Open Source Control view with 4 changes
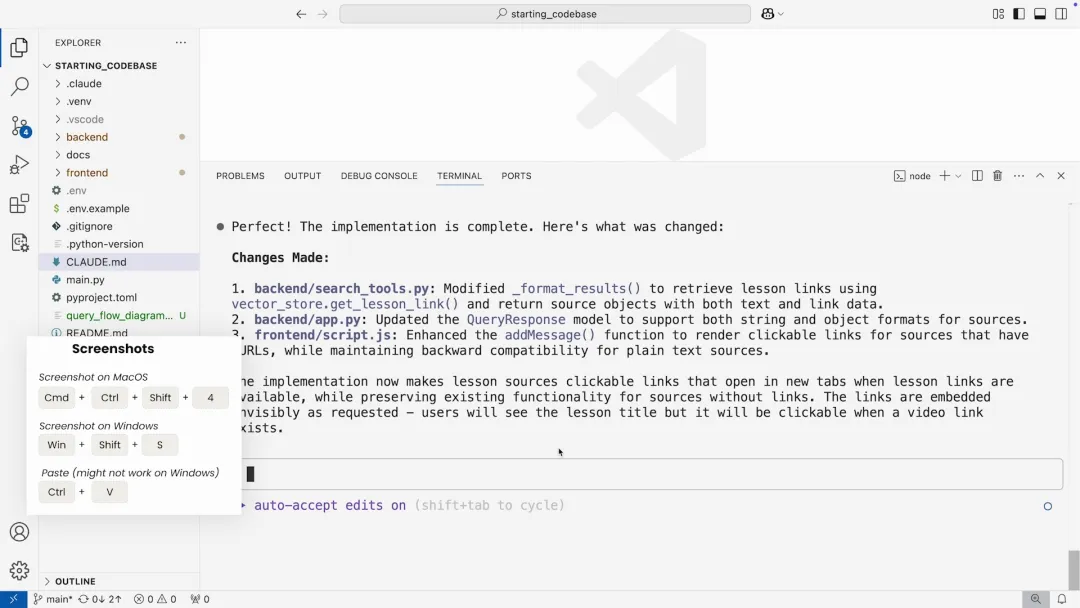The height and width of the screenshot is (608, 1080). coord(19,126)
